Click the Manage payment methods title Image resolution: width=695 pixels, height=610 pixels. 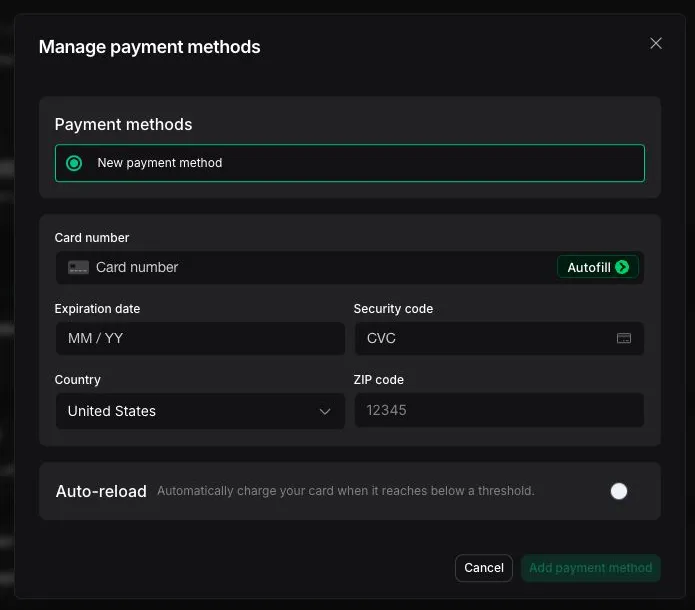149,47
